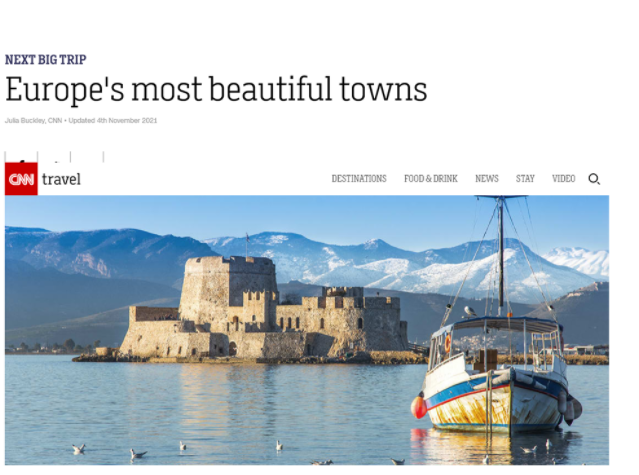Click the Next Big Trip category link

coord(46,59)
